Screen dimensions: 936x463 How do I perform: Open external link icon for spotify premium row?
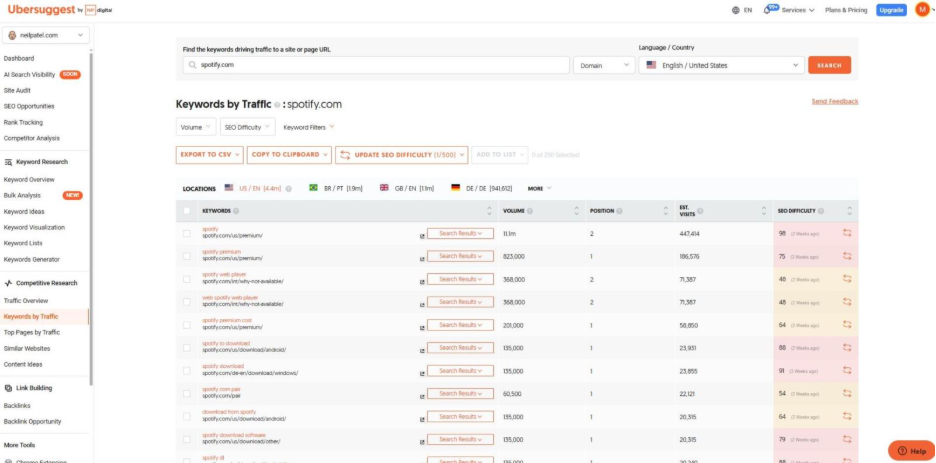(423, 259)
